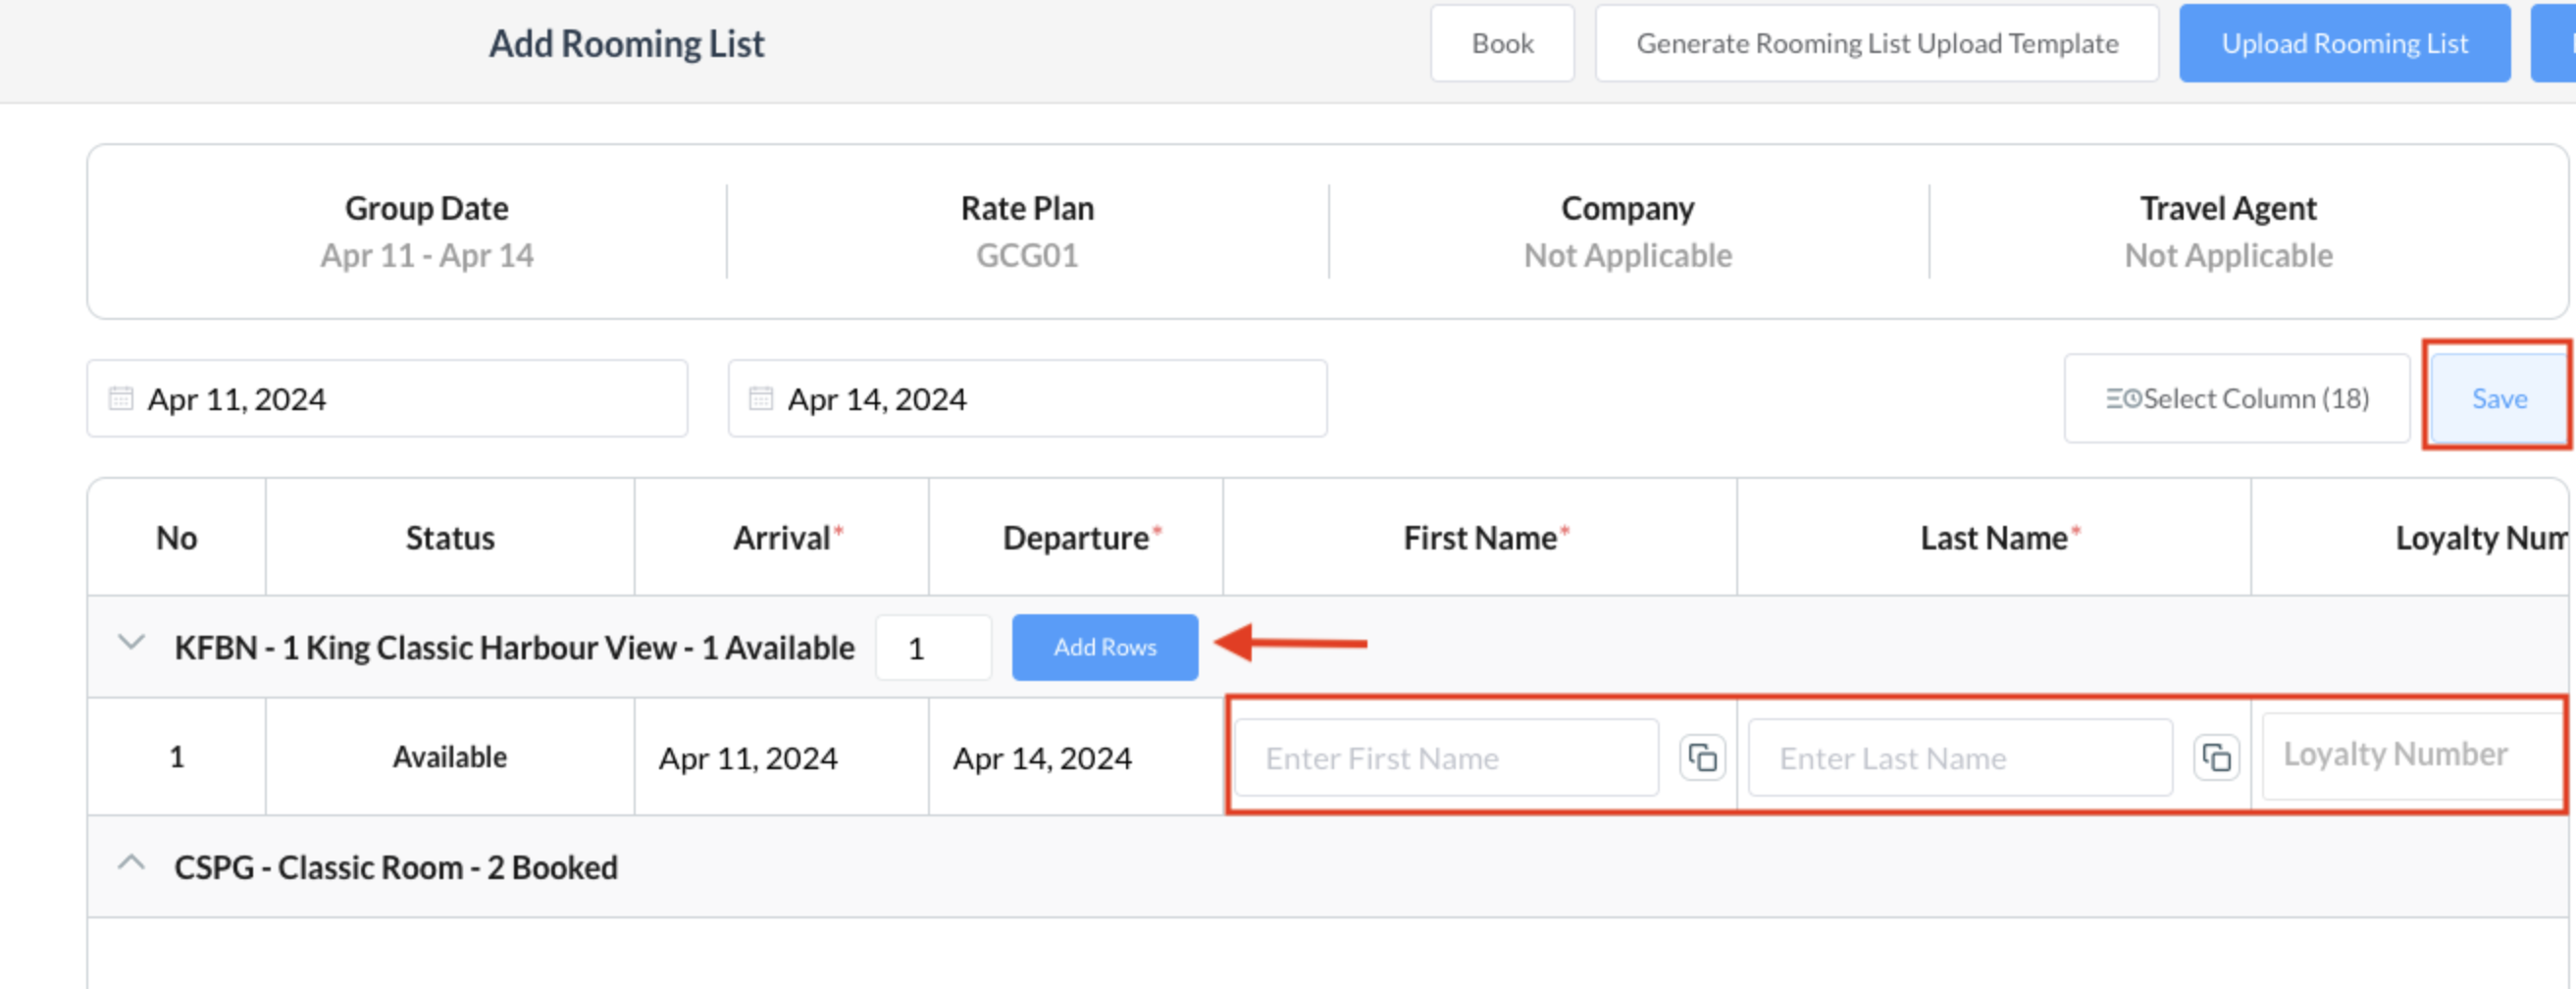This screenshot has width=2576, height=989.
Task: Click the First Name column header
Action: click(x=1479, y=538)
